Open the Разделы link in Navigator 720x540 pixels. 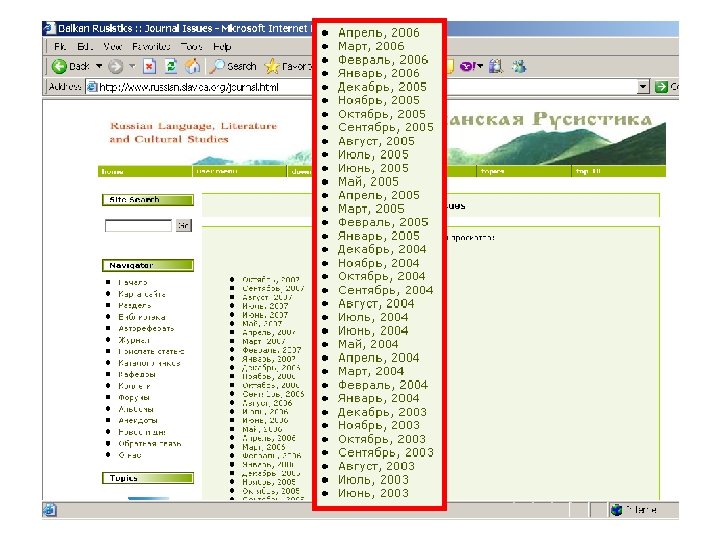point(135,305)
